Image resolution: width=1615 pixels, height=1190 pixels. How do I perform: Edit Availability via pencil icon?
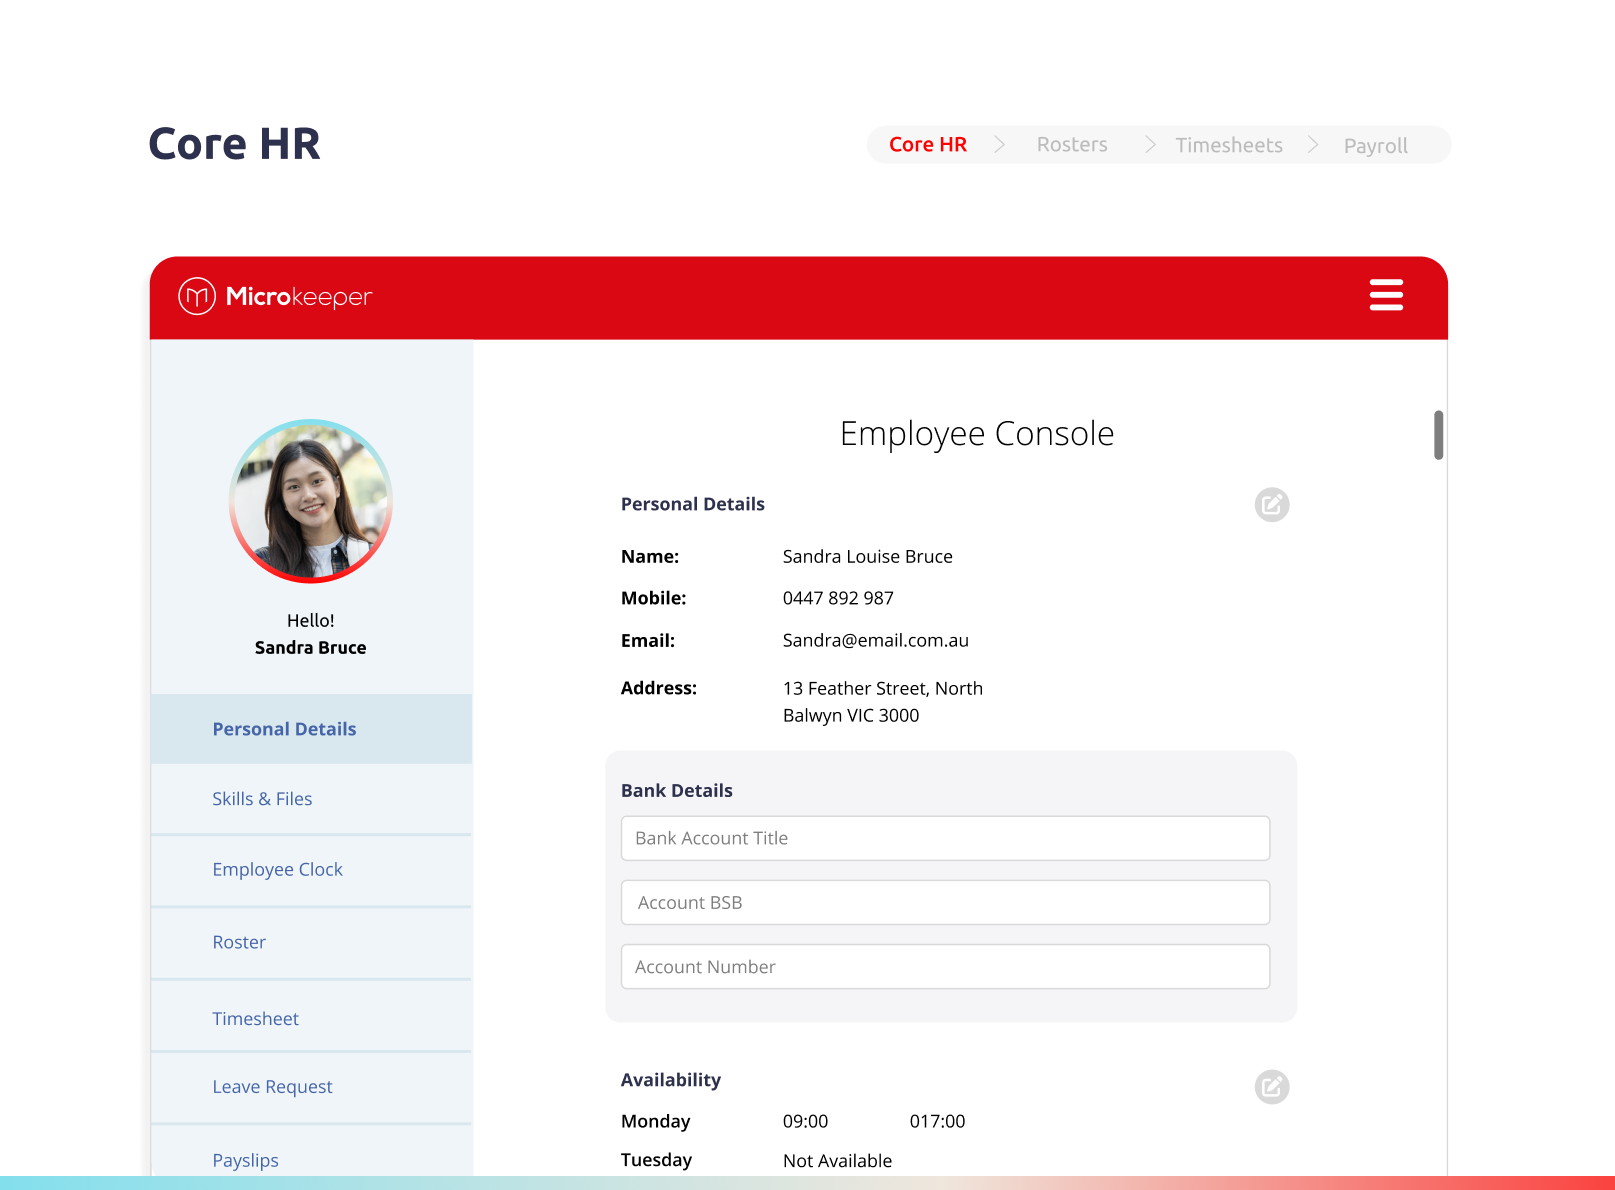[1271, 1087]
